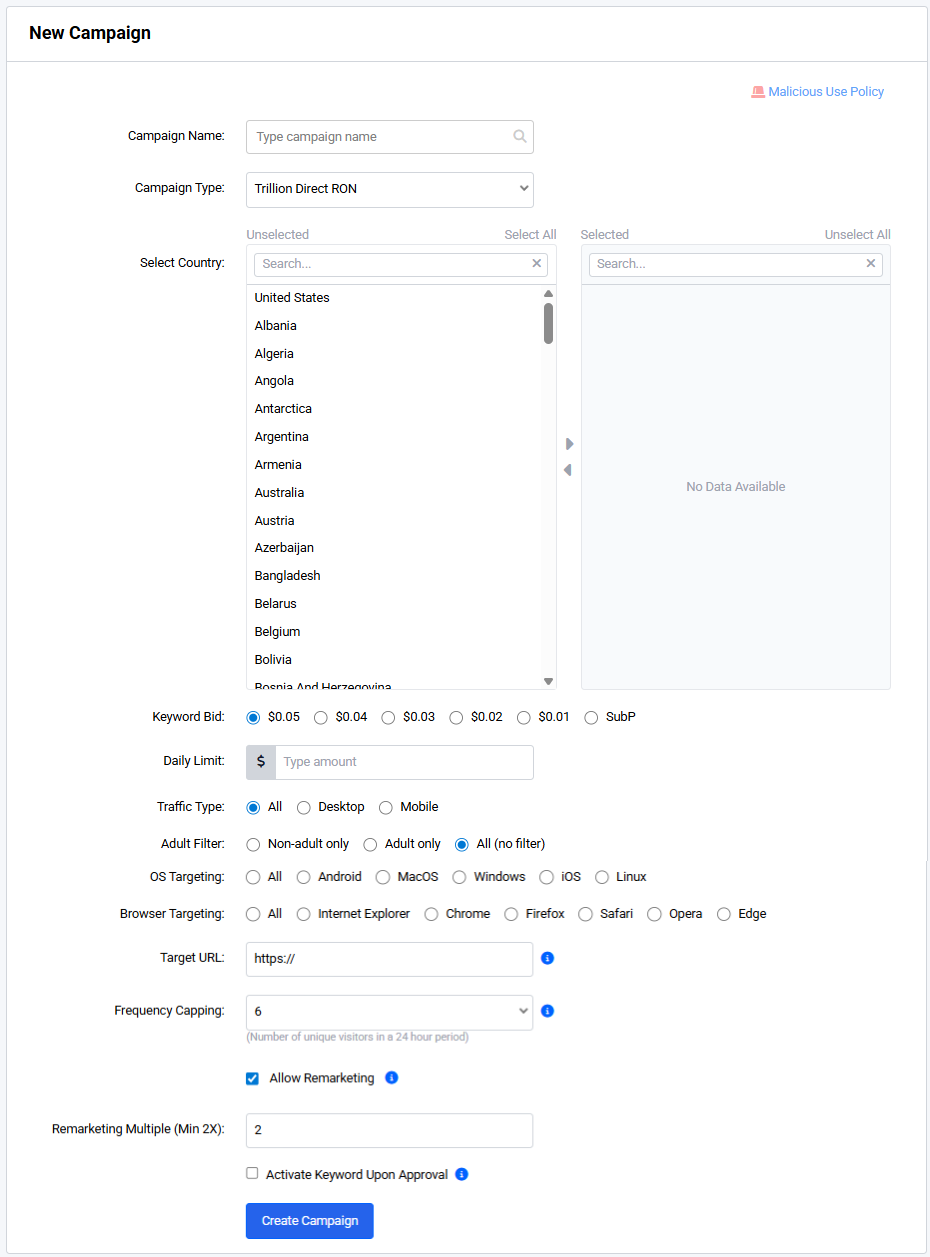Image resolution: width=930 pixels, height=1257 pixels.
Task: Choose Mobile traffic type
Action: point(386,807)
